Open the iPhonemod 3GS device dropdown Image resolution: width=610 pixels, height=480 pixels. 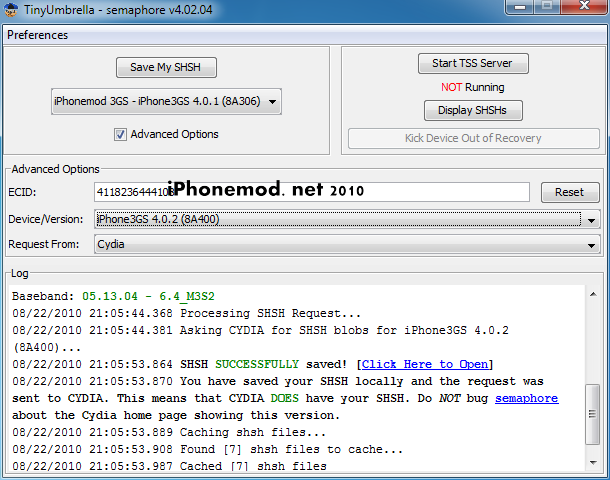click(166, 102)
